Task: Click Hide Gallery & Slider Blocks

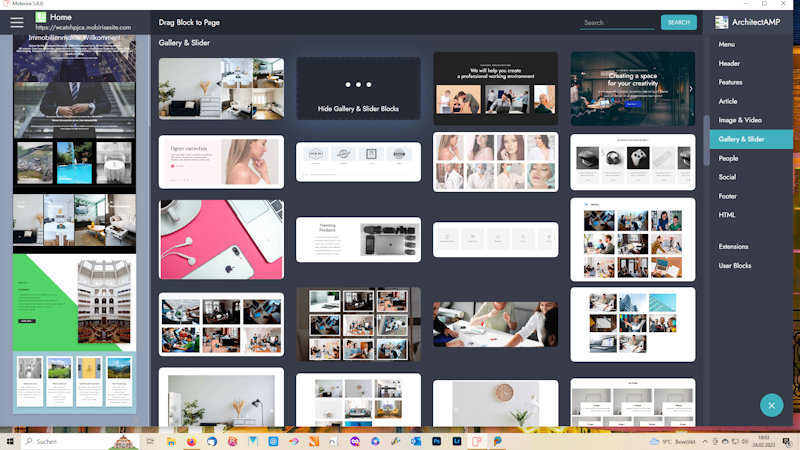Action: coord(358,88)
